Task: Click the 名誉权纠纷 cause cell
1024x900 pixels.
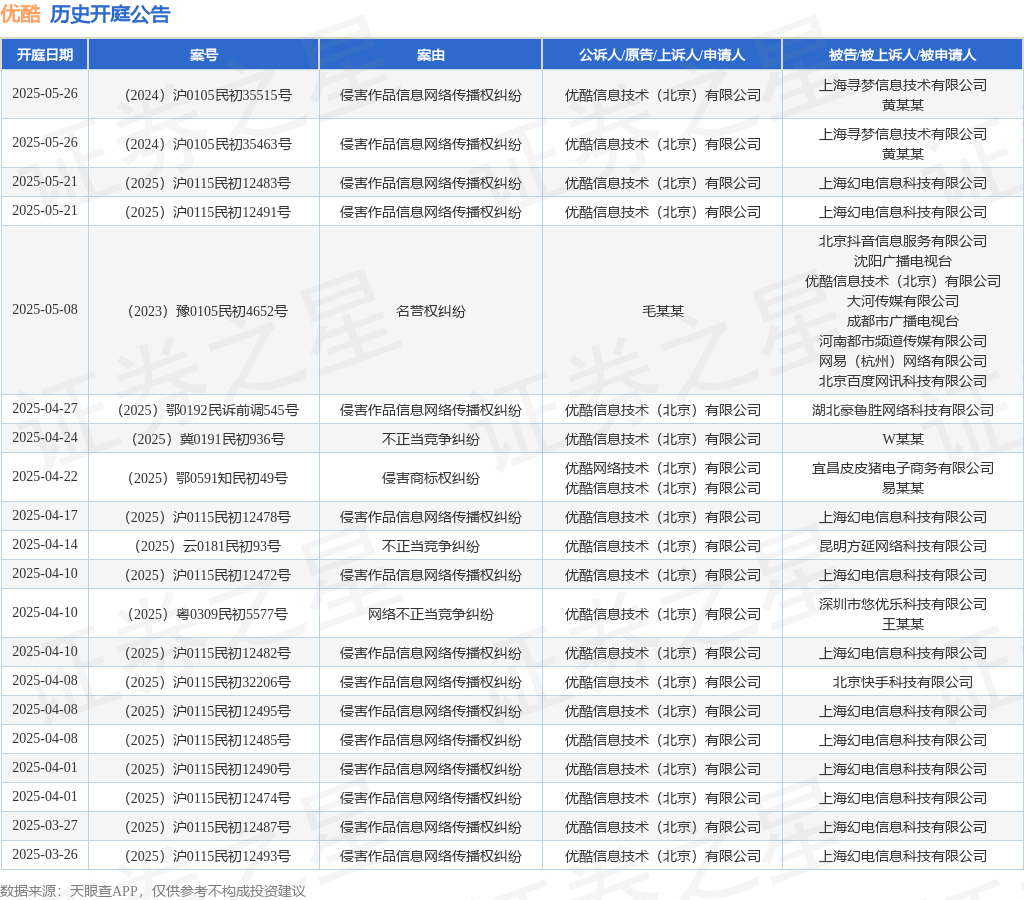Action: coord(430,311)
